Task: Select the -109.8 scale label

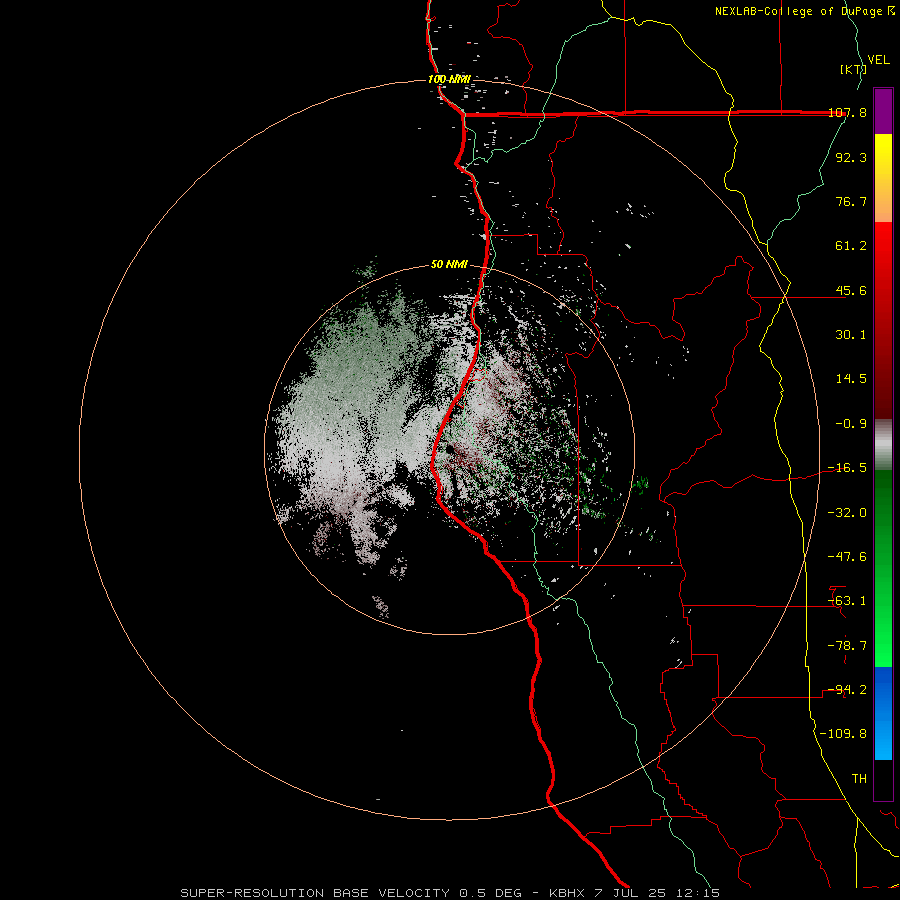Action: (x=843, y=734)
